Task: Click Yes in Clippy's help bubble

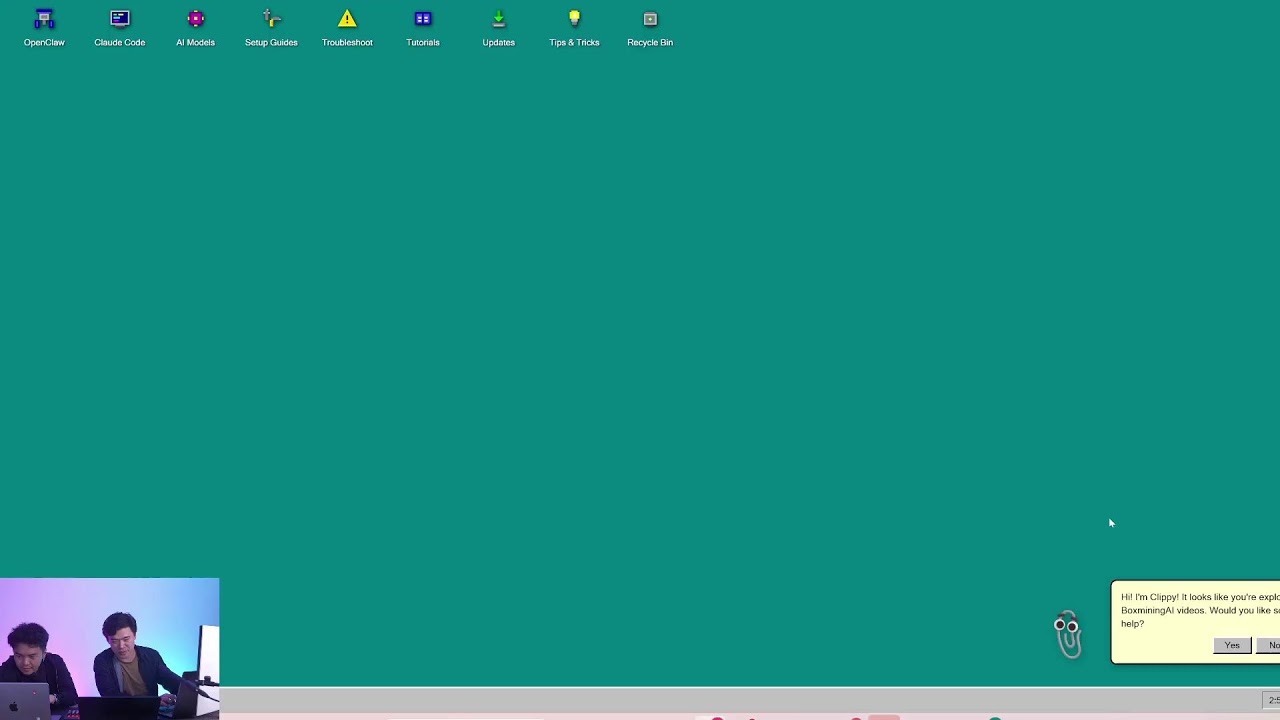Action: (1232, 645)
